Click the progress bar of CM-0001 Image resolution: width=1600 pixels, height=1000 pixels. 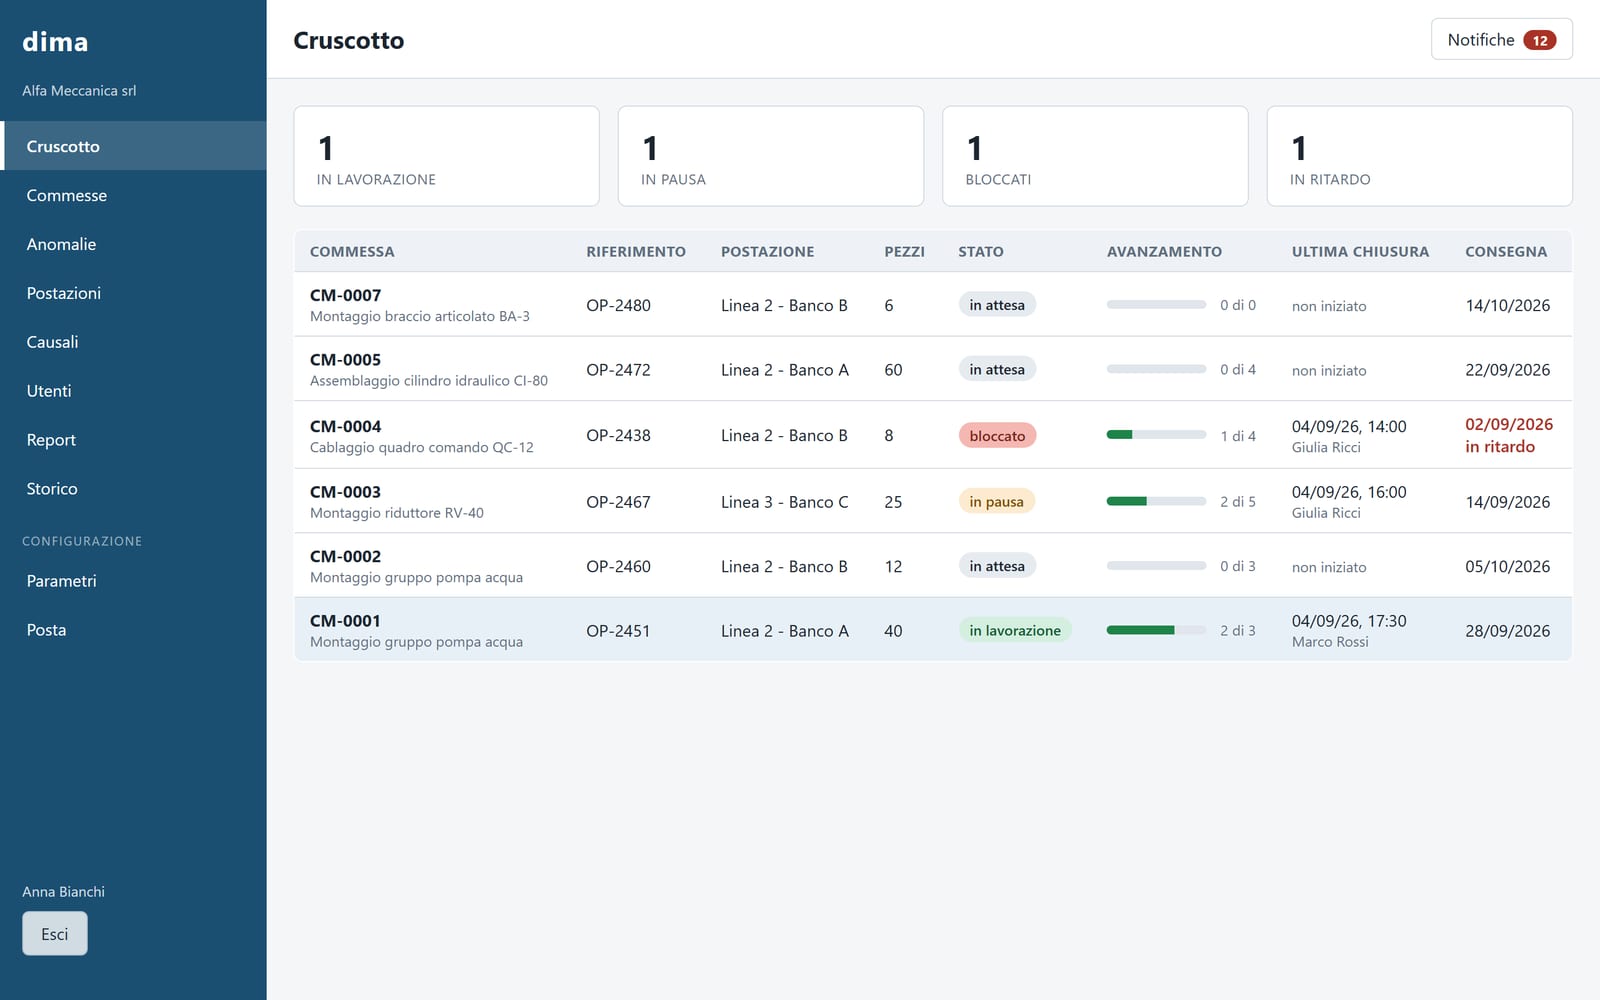(x=1156, y=630)
